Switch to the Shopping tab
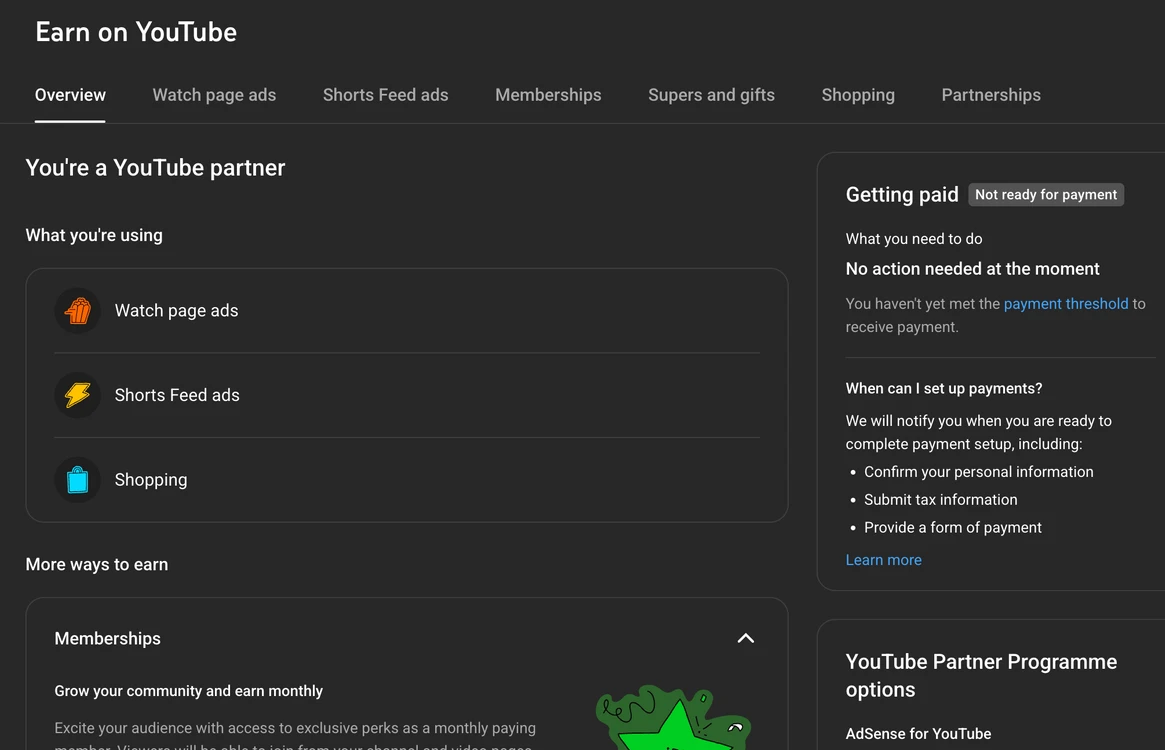This screenshot has width=1165, height=750. click(x=858, y=95)
